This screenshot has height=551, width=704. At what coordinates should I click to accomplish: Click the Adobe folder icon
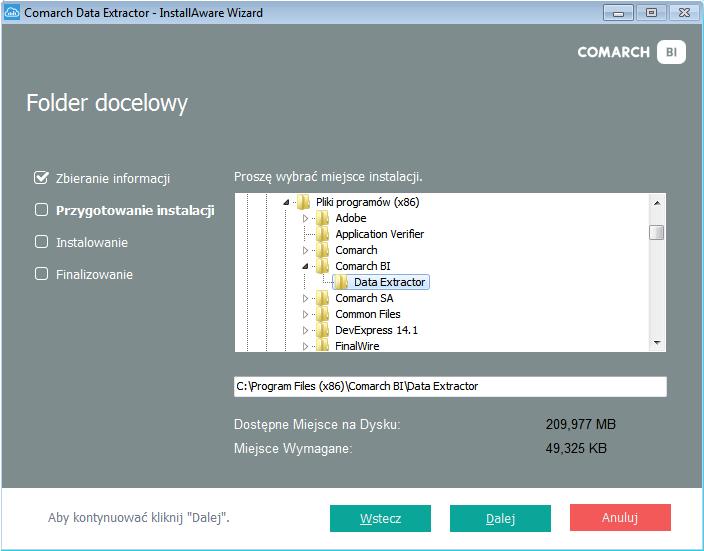click(322, 218)
